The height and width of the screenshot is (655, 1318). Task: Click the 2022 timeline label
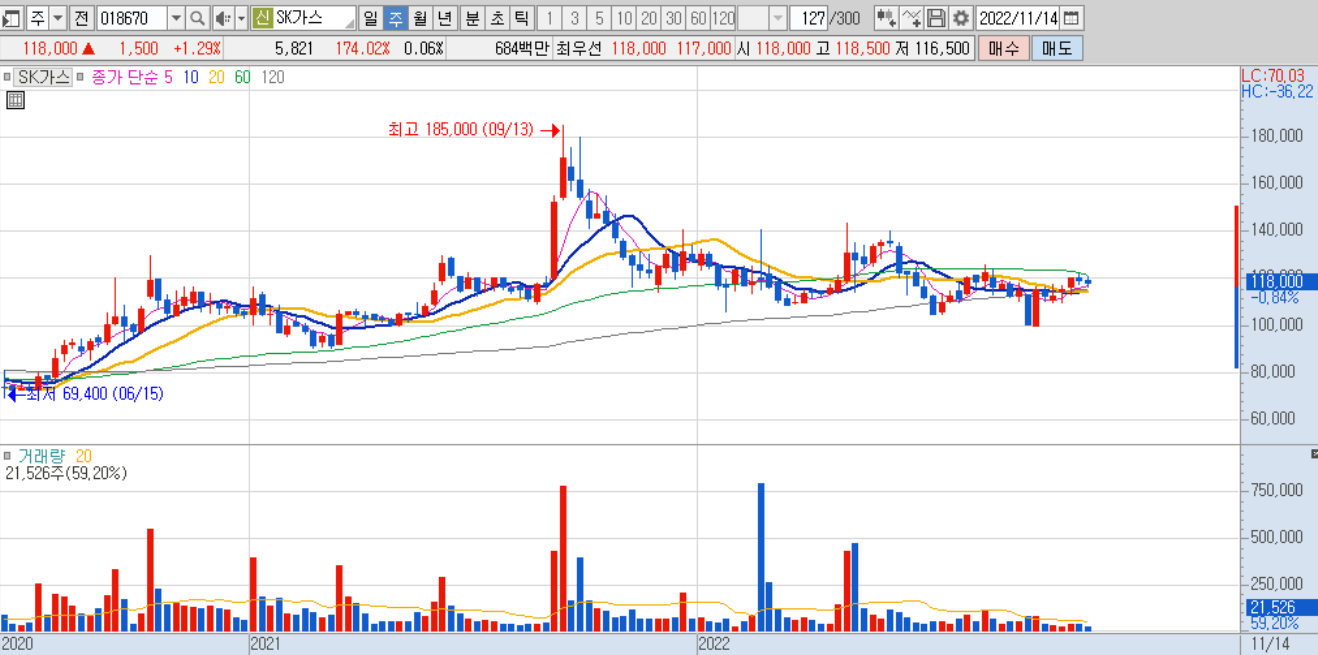pos(715,644)
